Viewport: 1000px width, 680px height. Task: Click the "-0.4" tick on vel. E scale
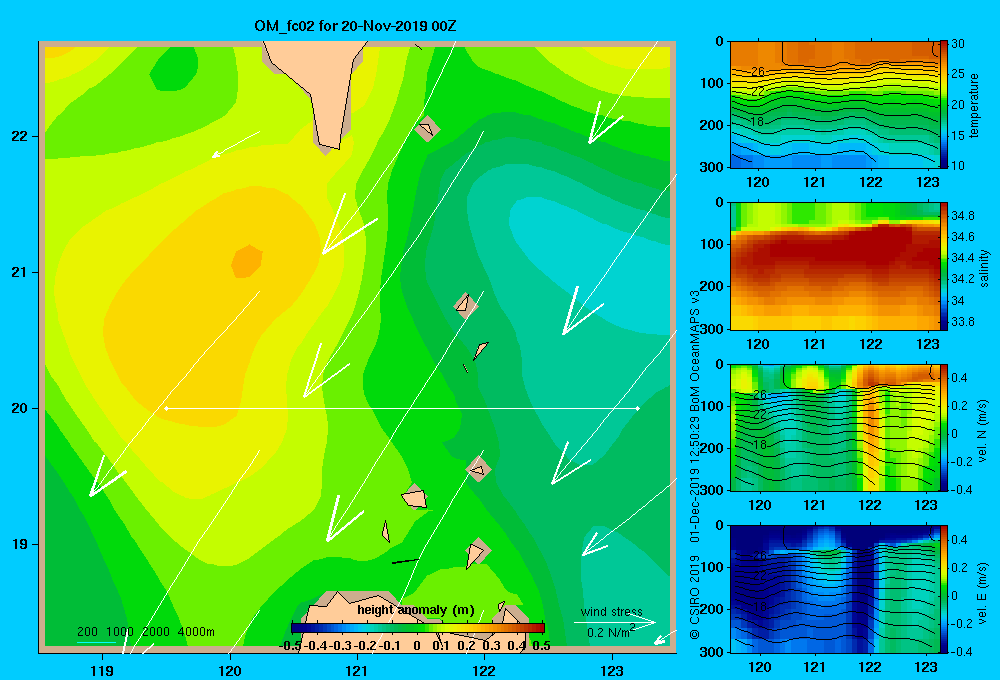click(961, 651)
